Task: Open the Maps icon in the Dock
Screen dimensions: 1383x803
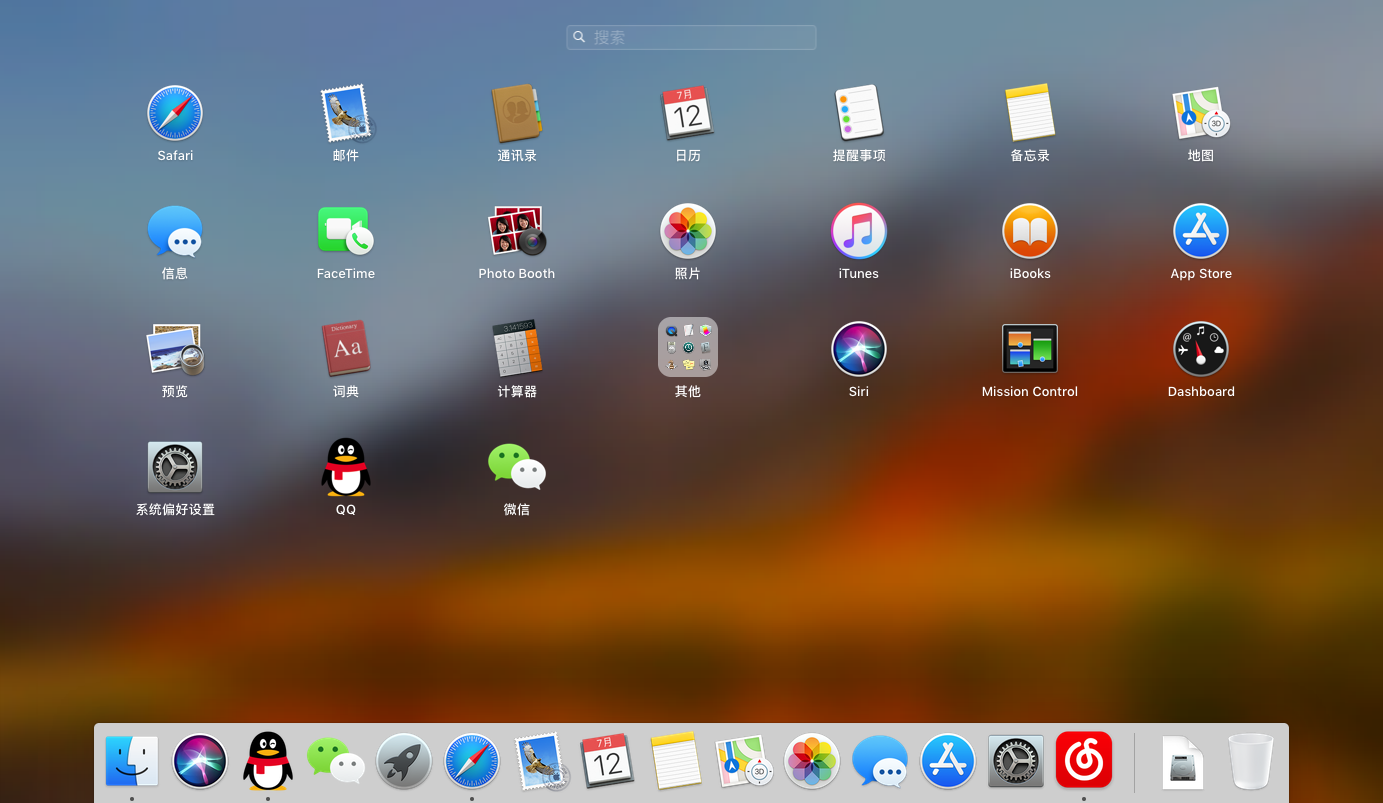Action: [745, 762]
